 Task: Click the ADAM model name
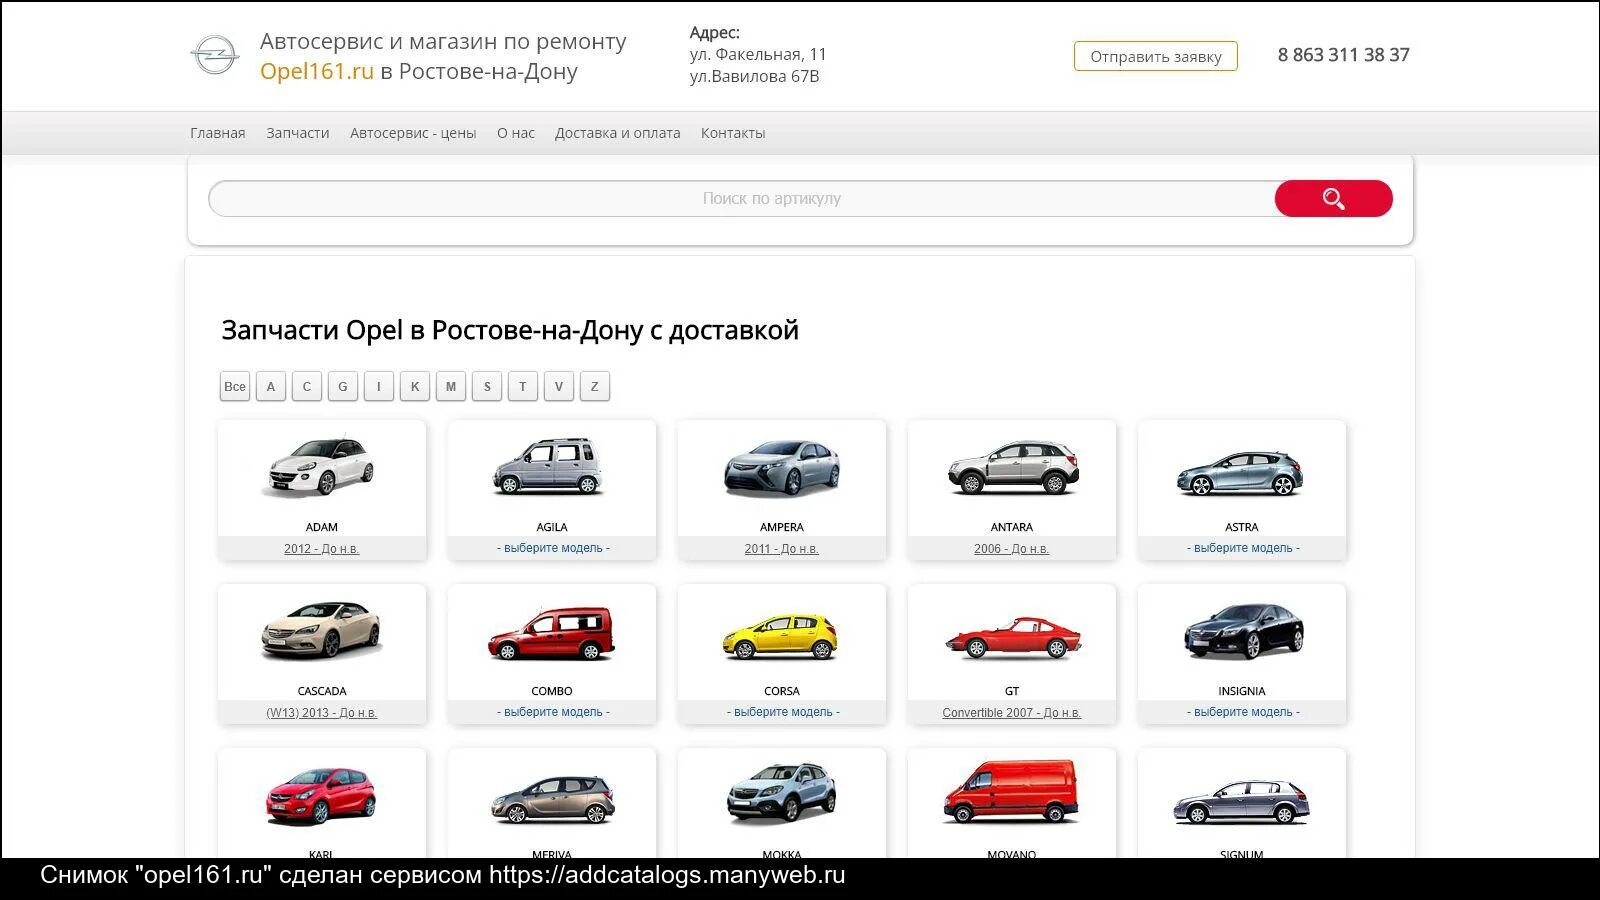point(321,527)
